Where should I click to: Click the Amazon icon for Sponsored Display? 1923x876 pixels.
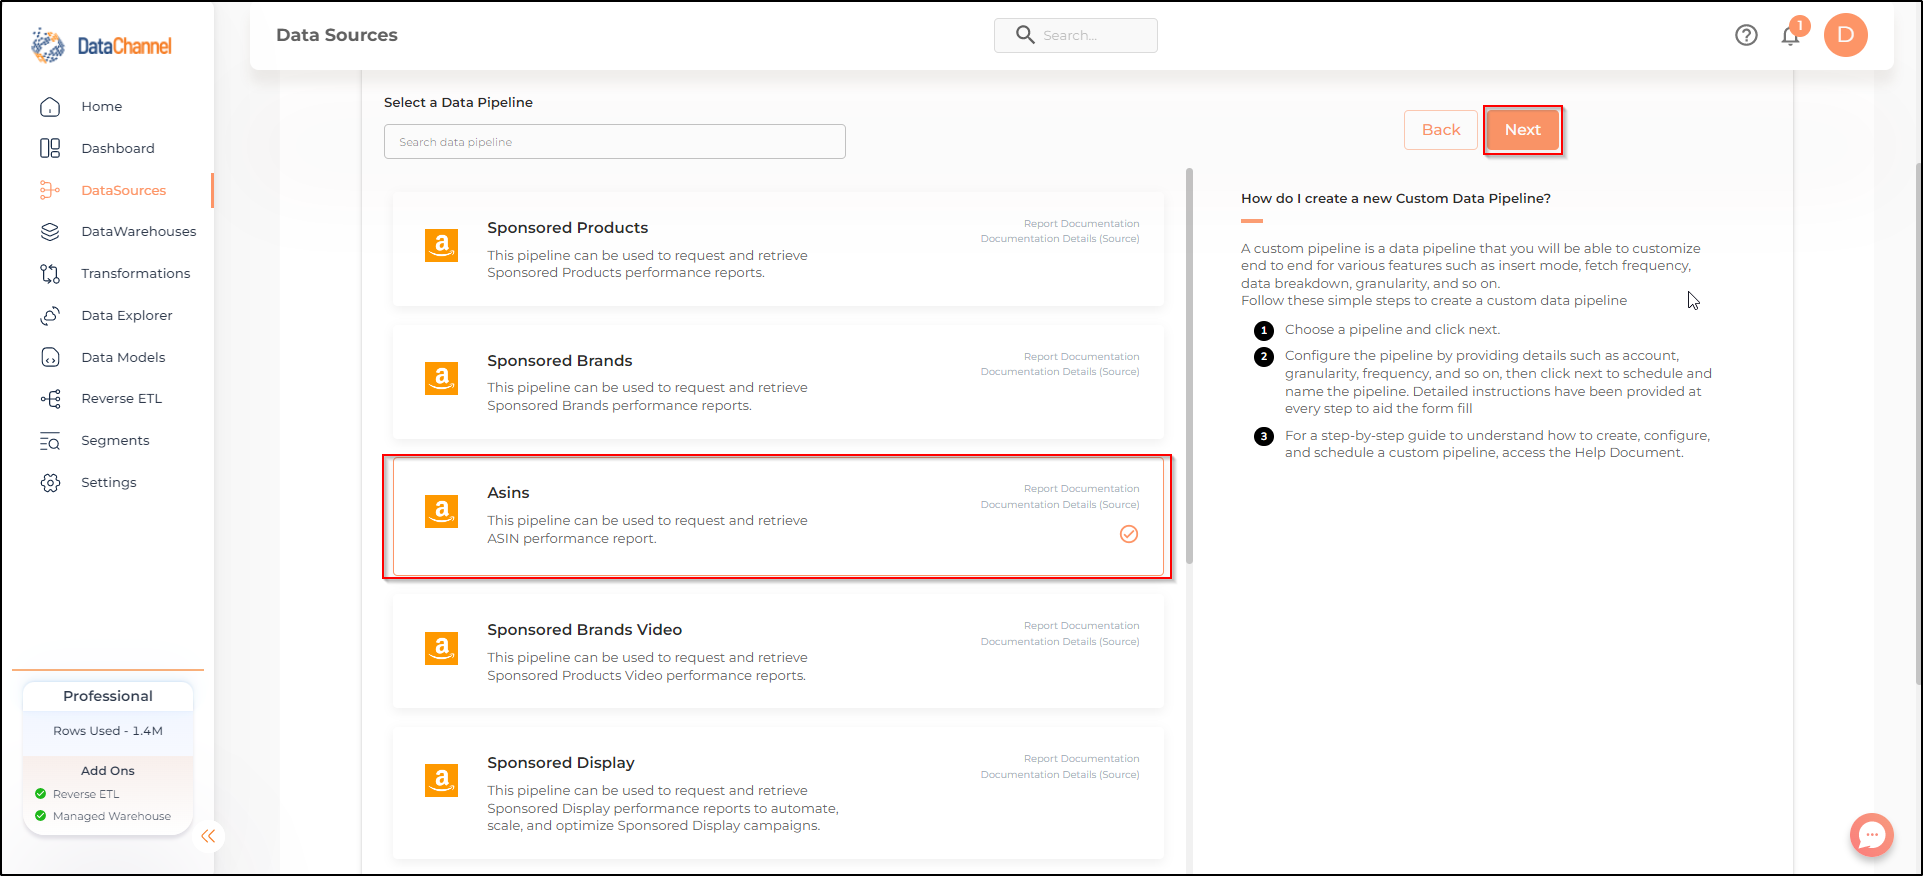tap(441, 780)
